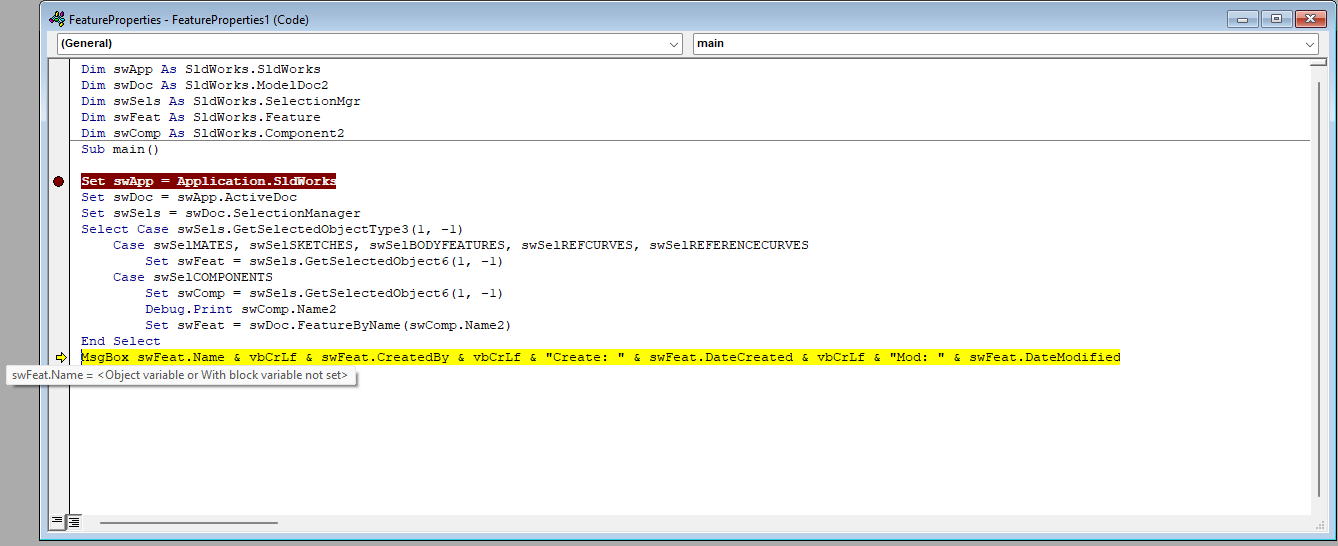
Task: Switch to Full Module View
Action: point(74,521)
